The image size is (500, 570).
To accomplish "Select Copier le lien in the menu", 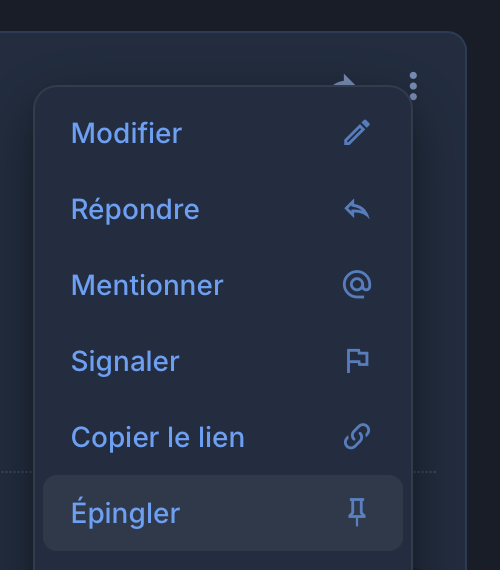I will [x=223, y=437].
